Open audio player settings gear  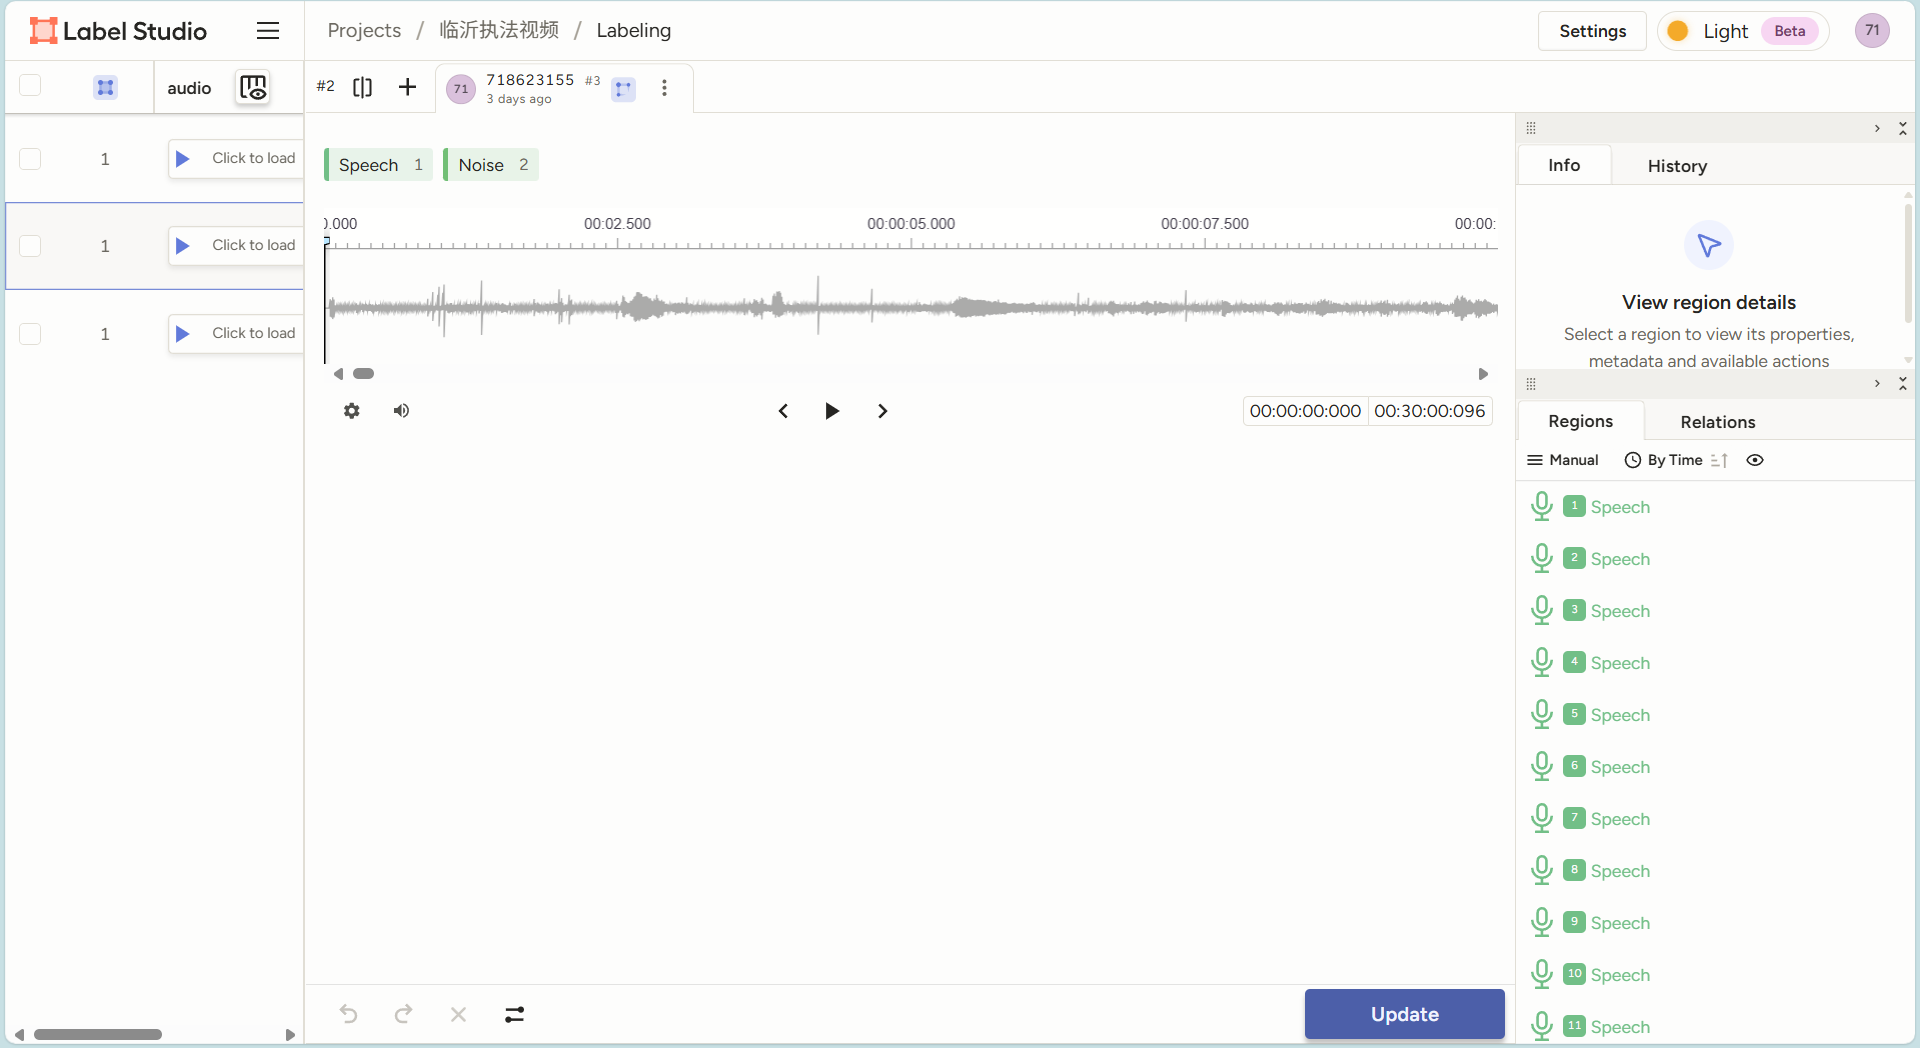tap(351, 411)
